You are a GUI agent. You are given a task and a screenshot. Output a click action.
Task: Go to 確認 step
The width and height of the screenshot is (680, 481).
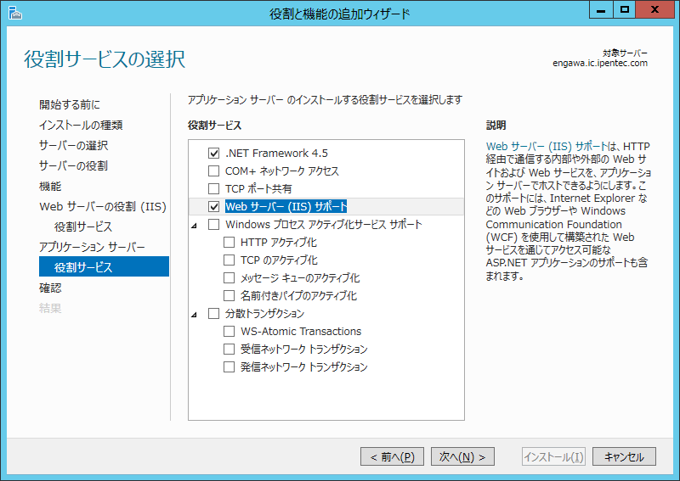[x=50, y=288]
